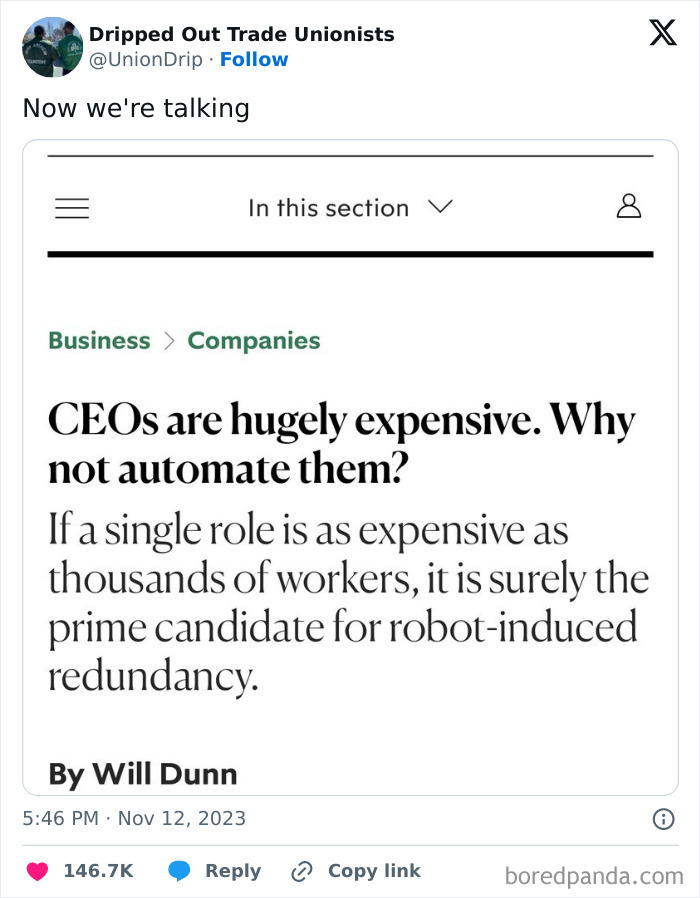
Task: Click the account person icon
Action: pos(628,206)
